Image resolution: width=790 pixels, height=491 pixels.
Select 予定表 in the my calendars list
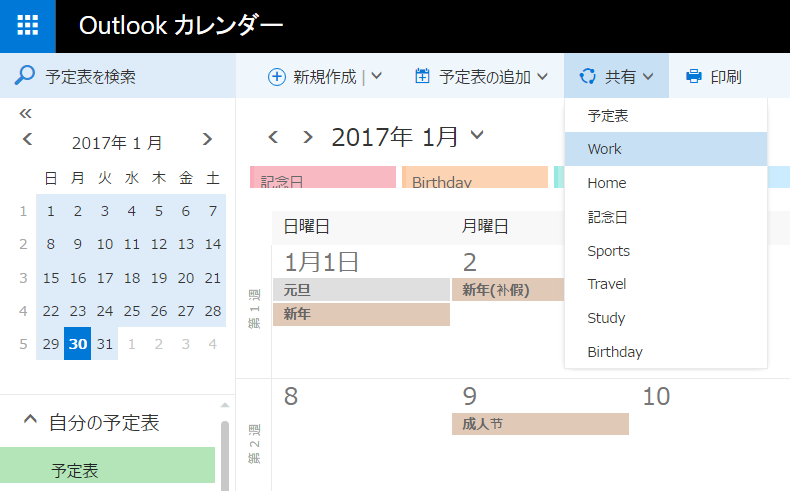click(107, 465)
